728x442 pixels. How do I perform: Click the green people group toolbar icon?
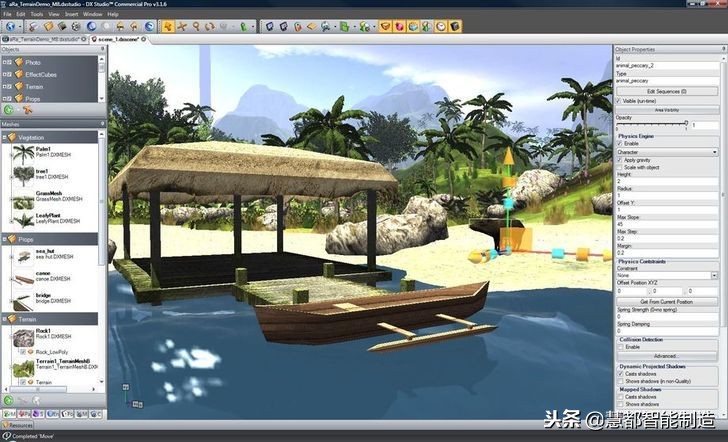[364, 26]
